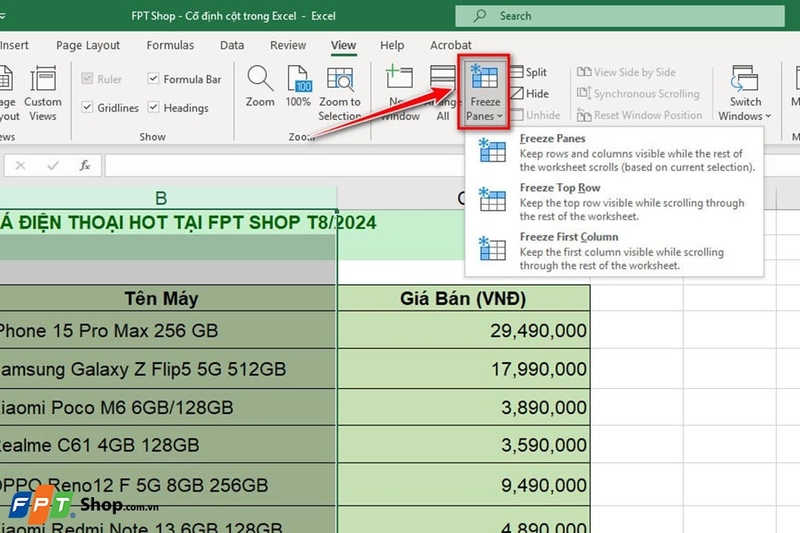The width and height of the screenshot is (800, 533).
Task: Switch to the Data tab
Action: (x=232, y=45)
